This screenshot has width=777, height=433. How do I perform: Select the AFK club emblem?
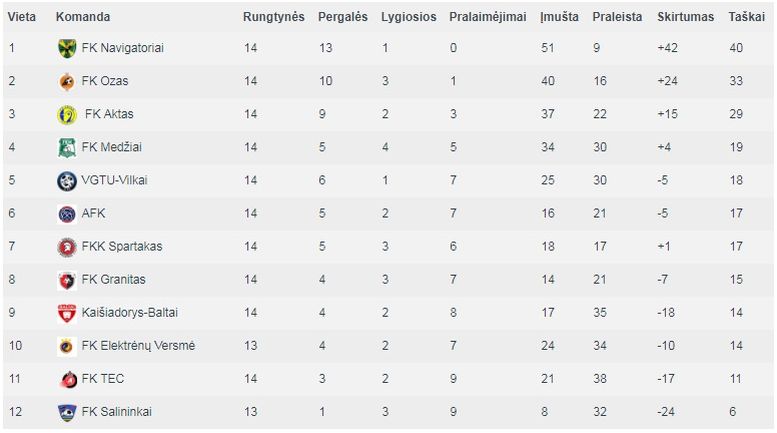(x=67, y=214)
